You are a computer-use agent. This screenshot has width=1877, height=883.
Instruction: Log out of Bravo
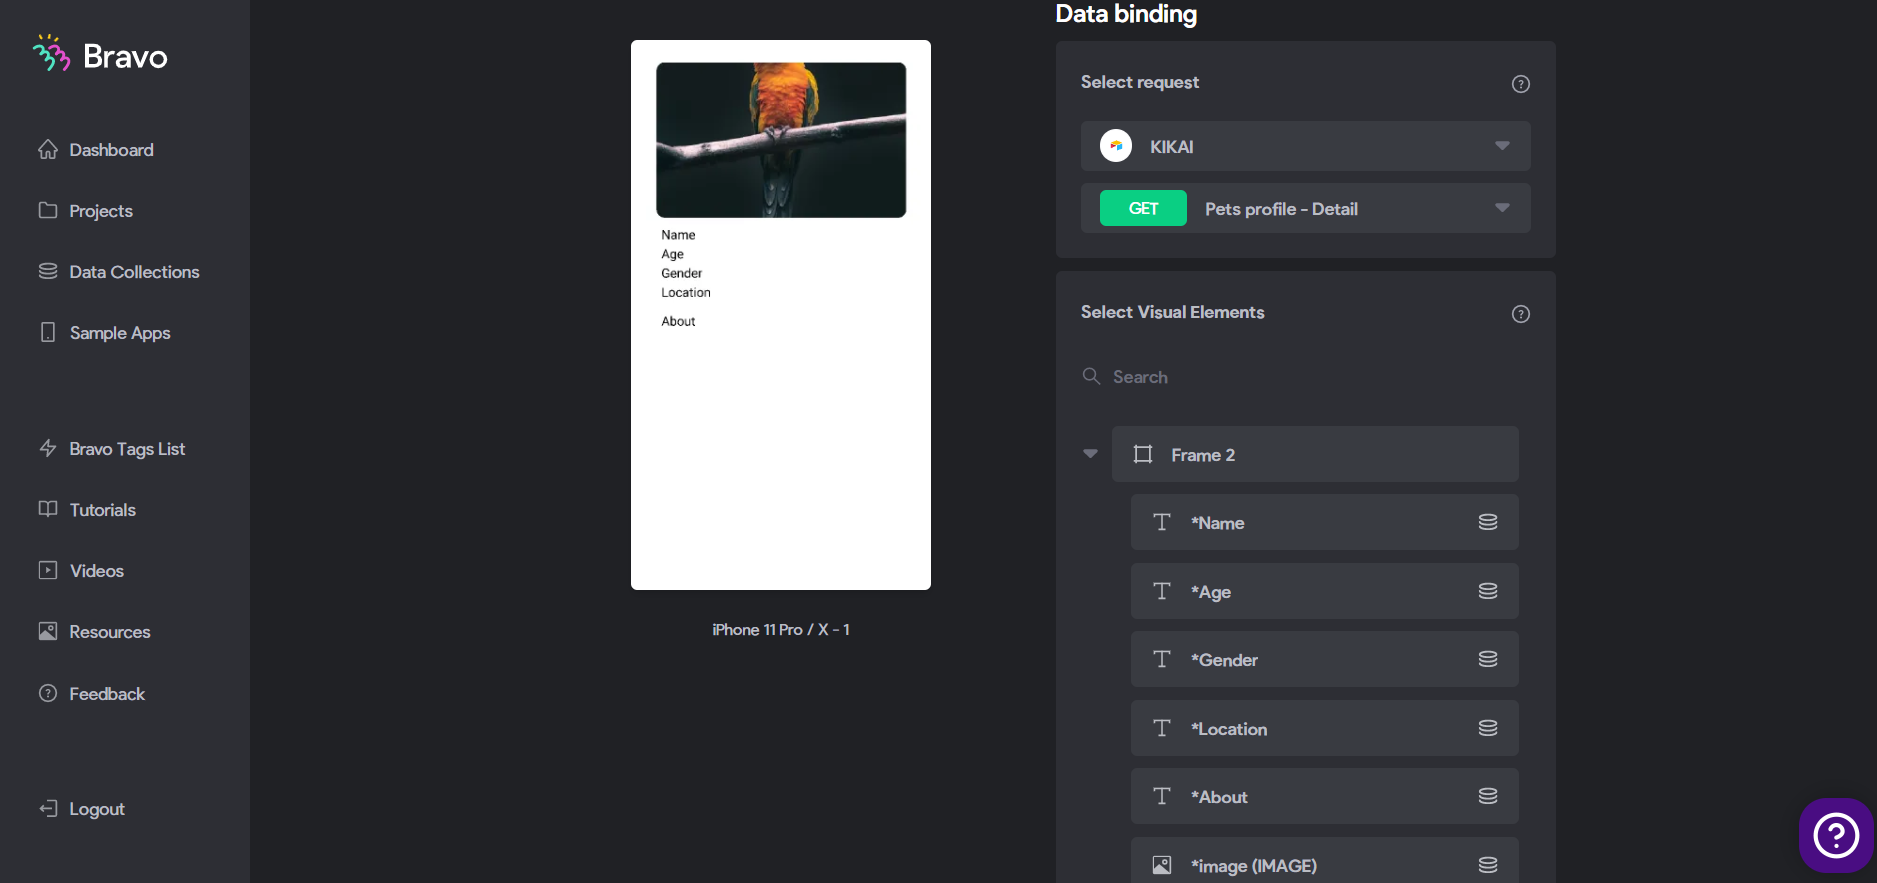point(82,809)
